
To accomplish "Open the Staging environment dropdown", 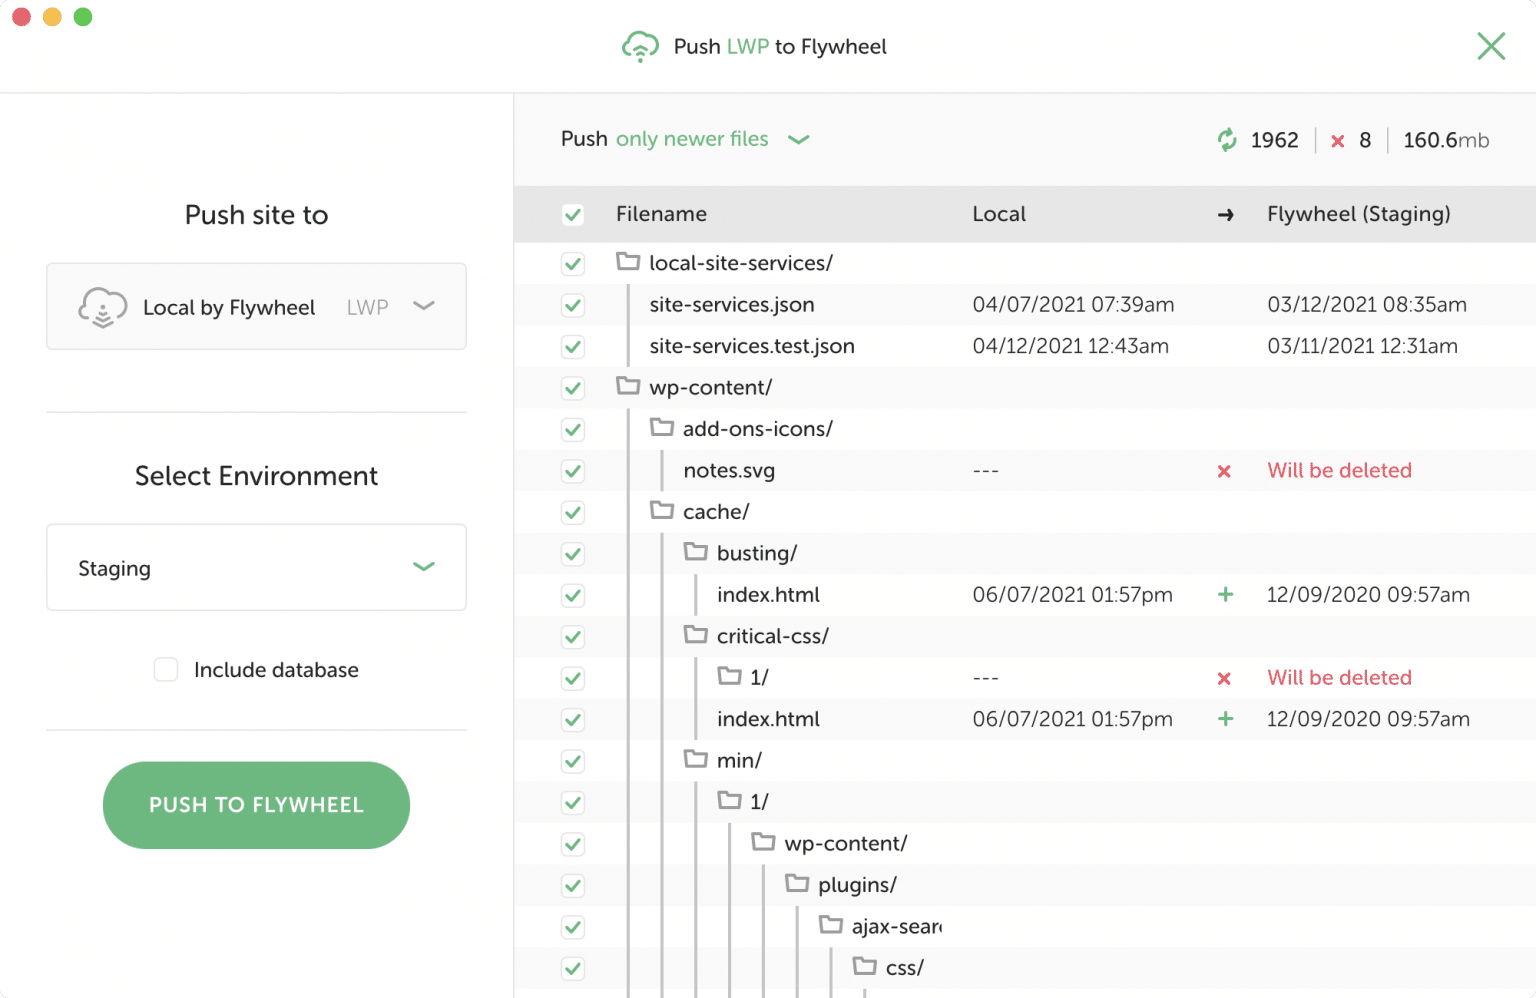I will tap(256, 567).
